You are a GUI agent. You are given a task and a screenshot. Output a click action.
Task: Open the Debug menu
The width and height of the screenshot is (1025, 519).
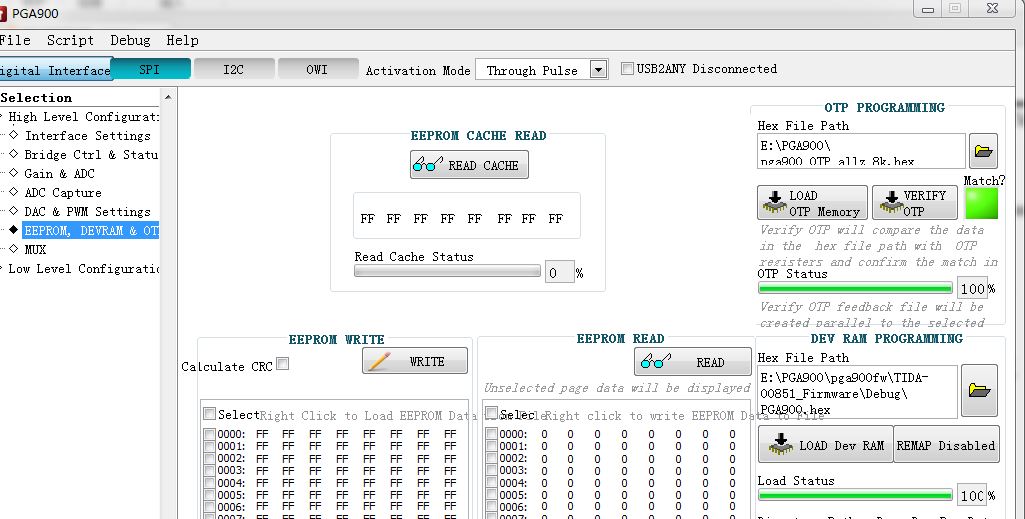(130, 40)
